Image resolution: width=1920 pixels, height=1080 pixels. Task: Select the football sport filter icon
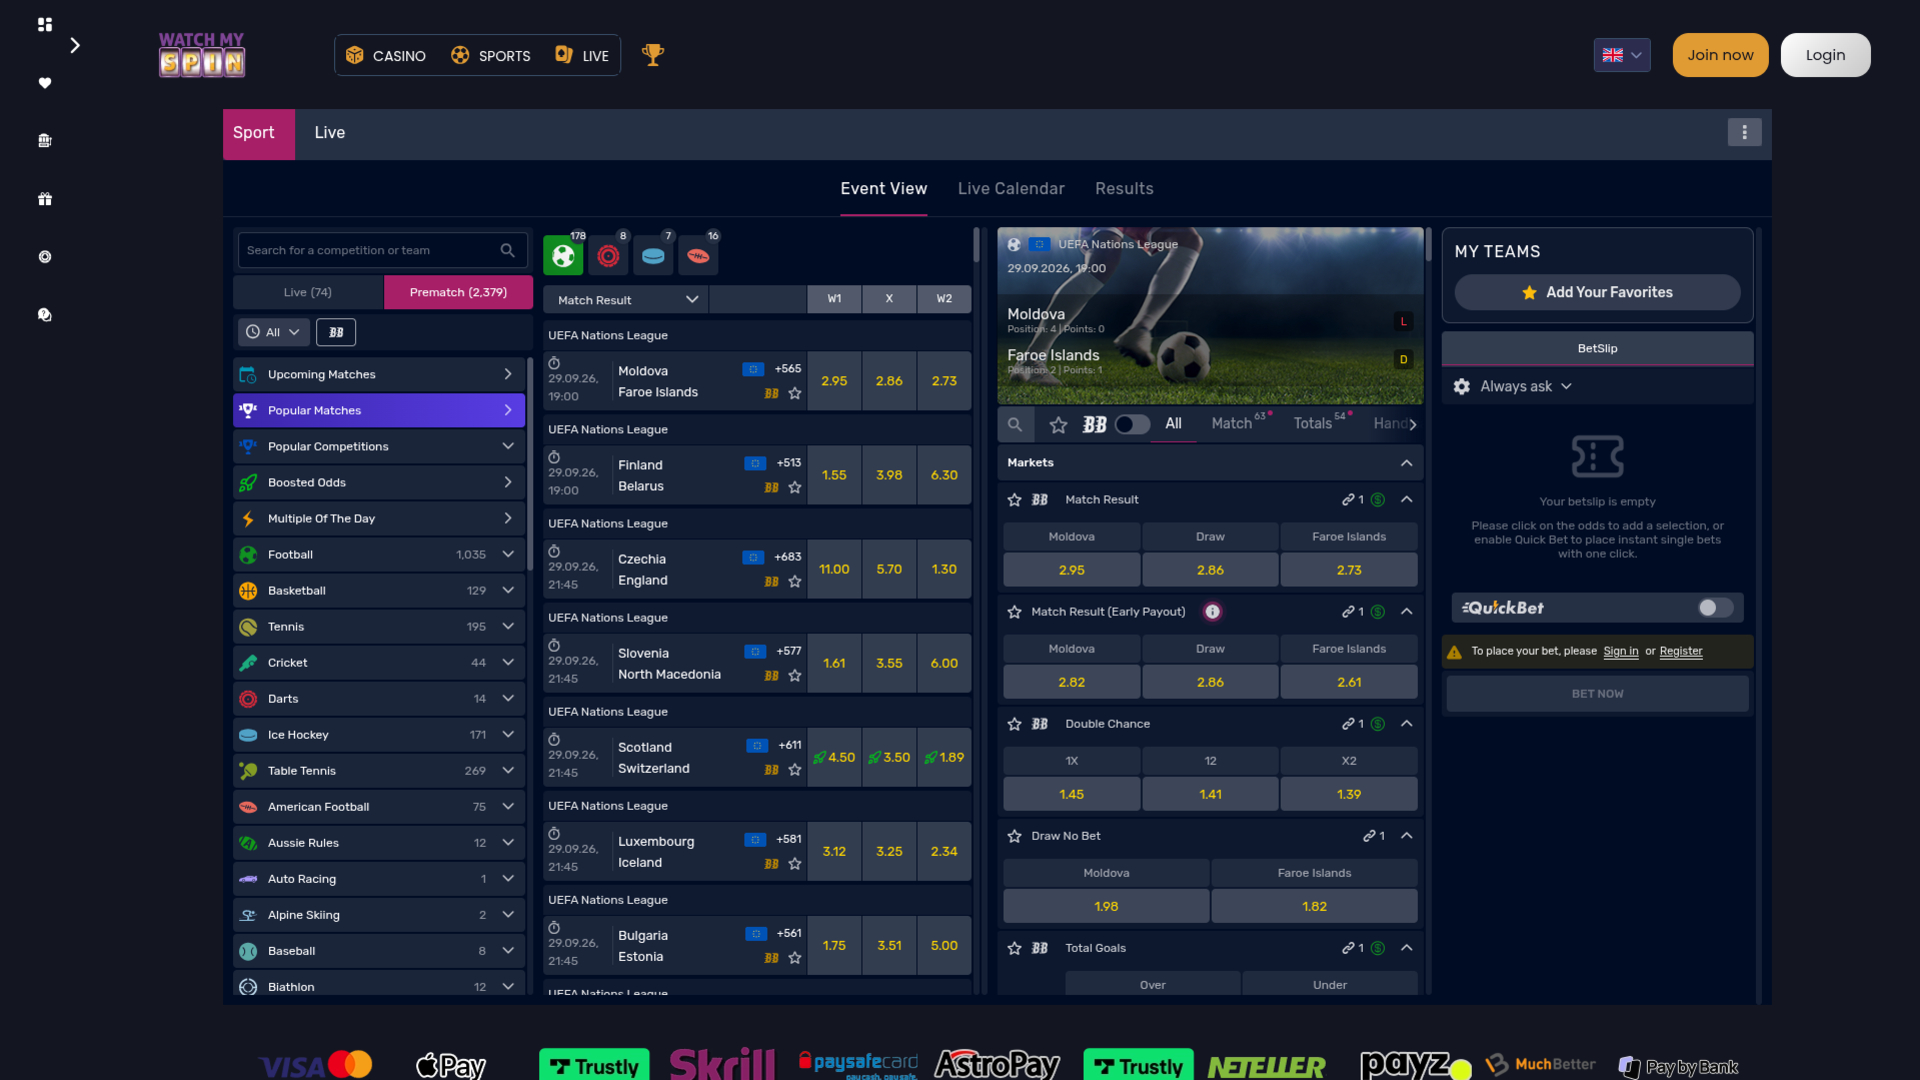coord(563,256)
